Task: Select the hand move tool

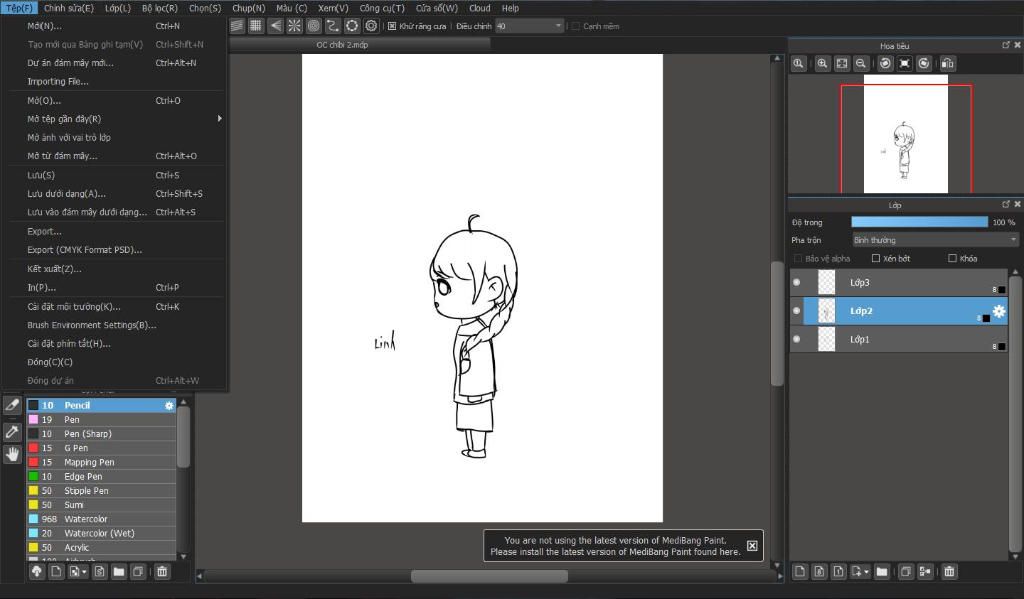Action: (12, 454)
